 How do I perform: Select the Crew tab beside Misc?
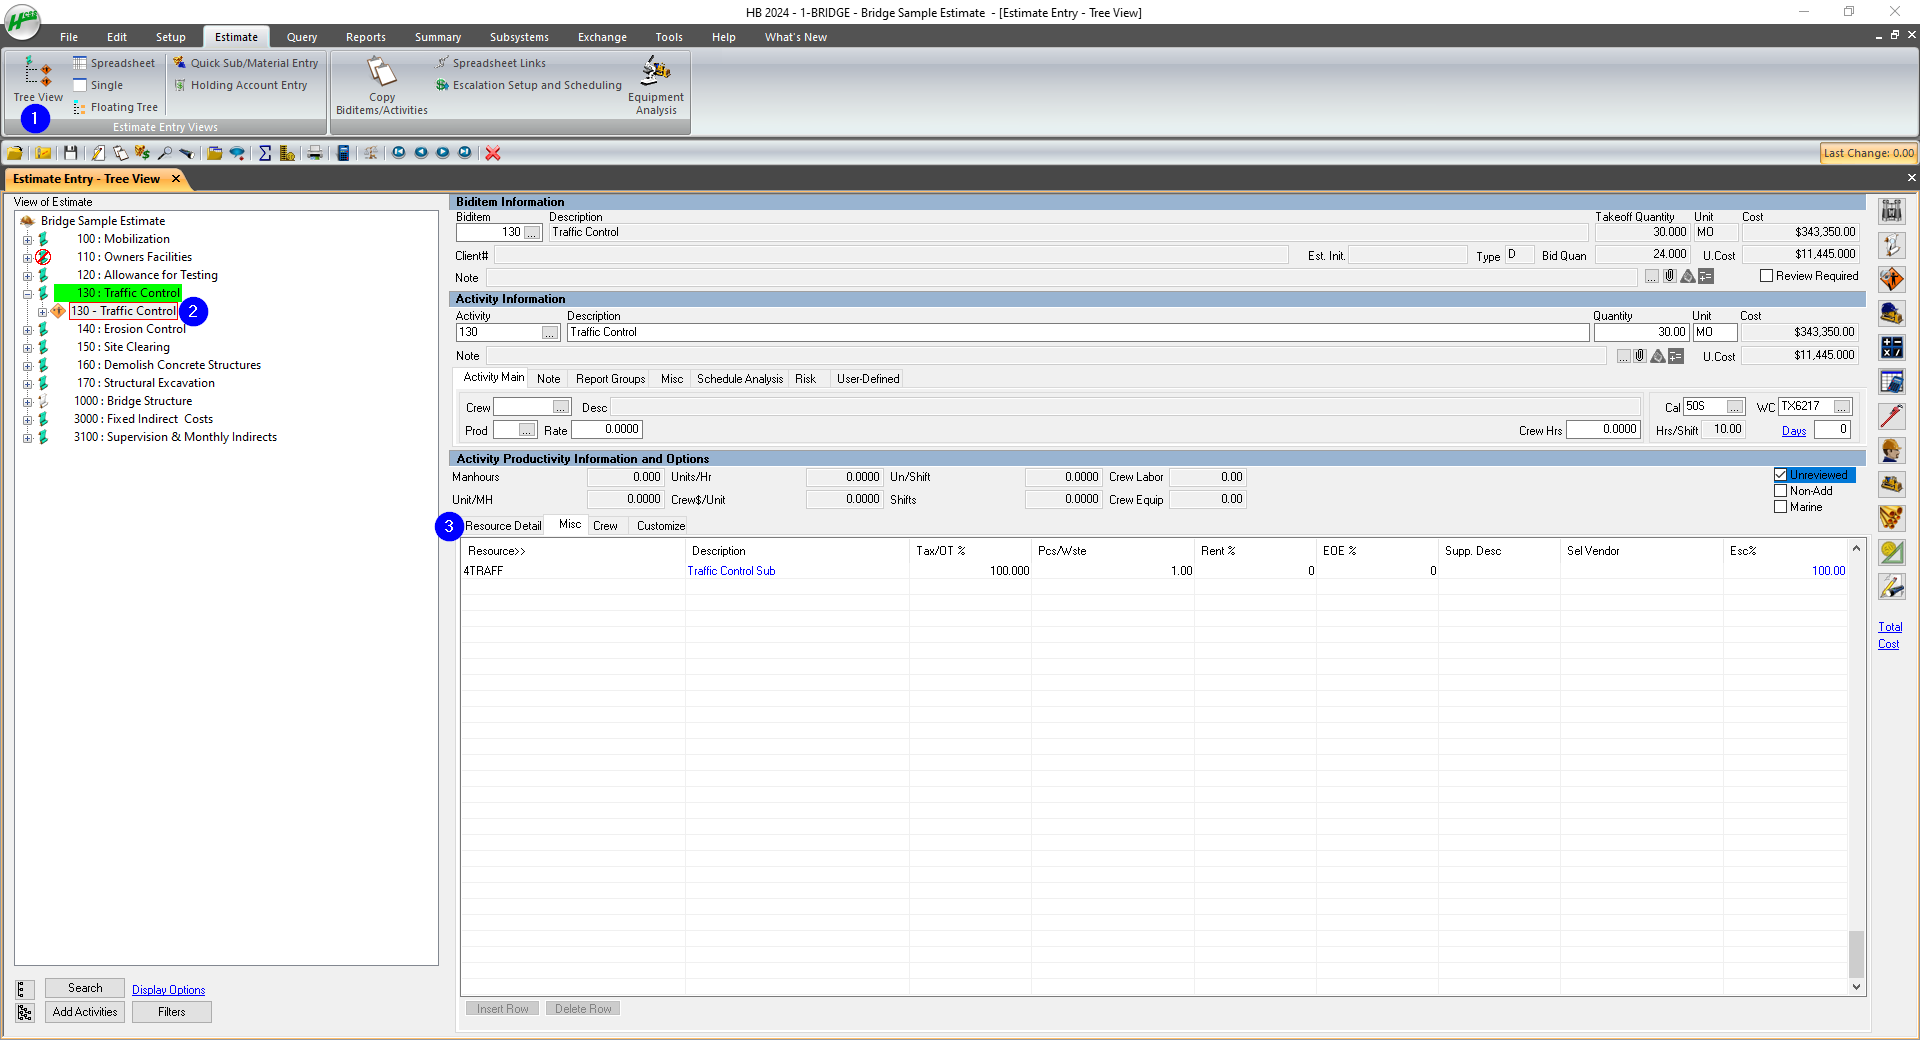(605, 526)
